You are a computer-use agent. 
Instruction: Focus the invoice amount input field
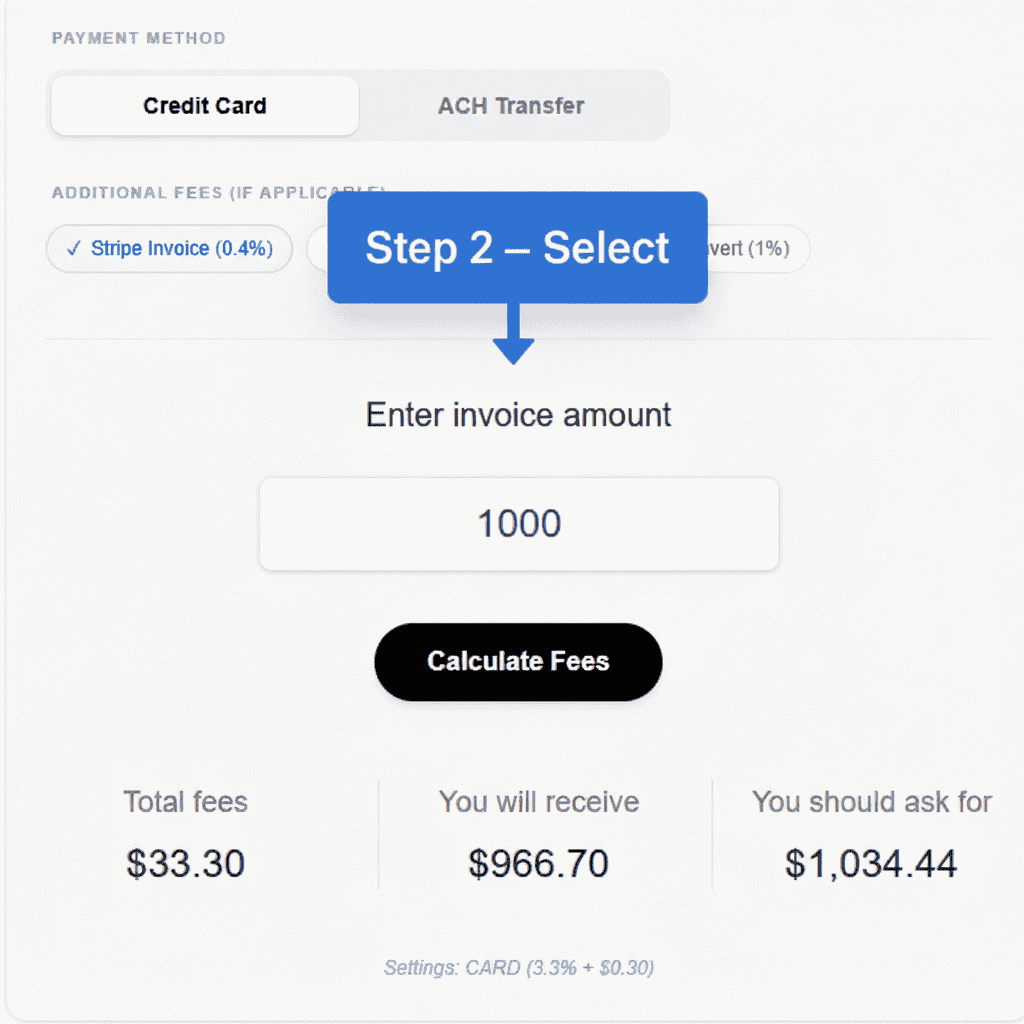[518, 524]
